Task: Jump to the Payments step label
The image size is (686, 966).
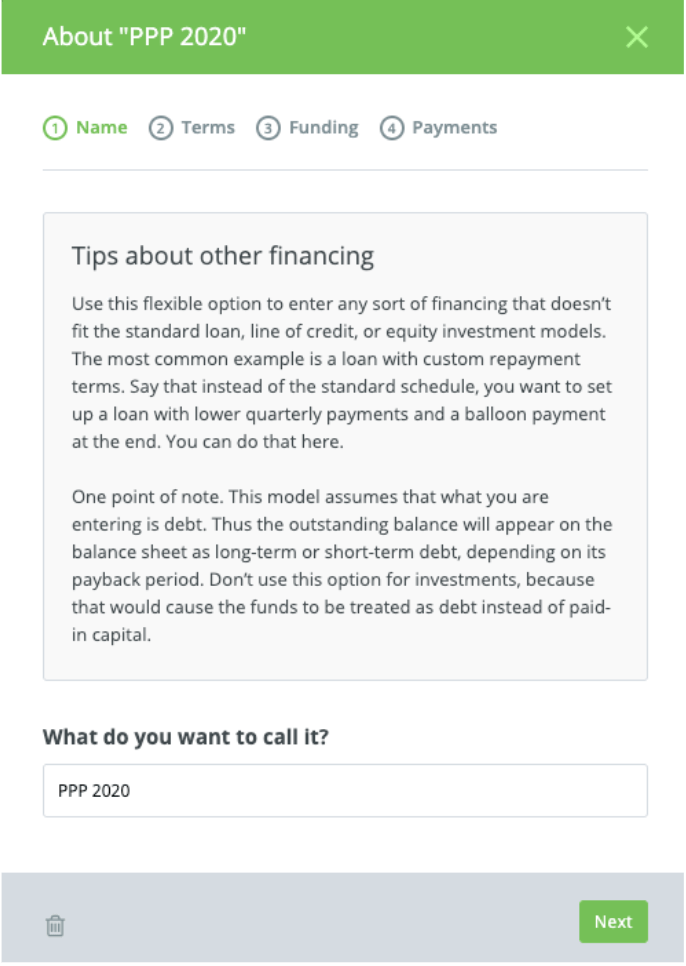Action: click(x=454, y=128)
